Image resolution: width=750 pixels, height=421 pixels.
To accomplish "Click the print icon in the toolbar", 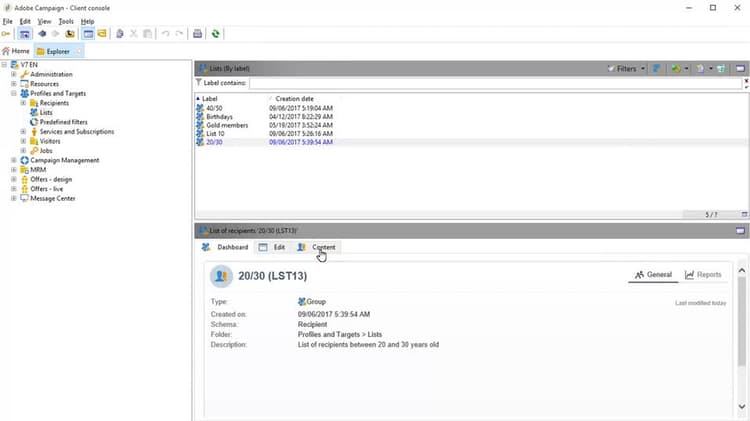I will pyautogui.click(x=197, y=34).
